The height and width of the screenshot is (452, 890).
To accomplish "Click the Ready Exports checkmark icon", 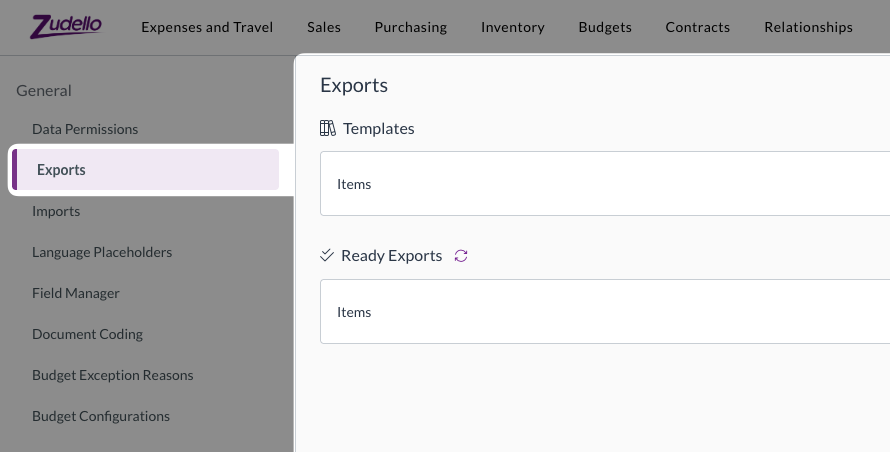I will 327,256.
